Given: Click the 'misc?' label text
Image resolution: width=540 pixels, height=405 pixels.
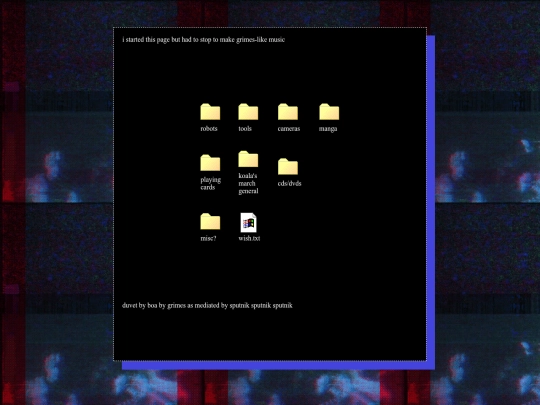Looking at the screenshot, I should tap(208, 238).
